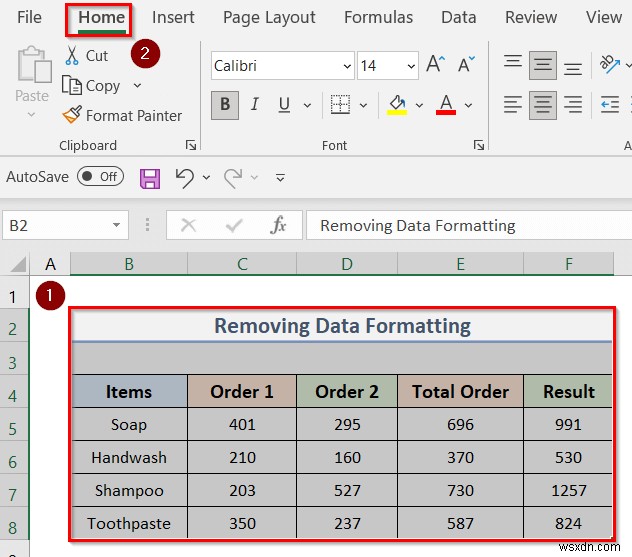Toggle Bold formatting
The height and width of the screenshot is (557, 632).
tap(225, 105)
